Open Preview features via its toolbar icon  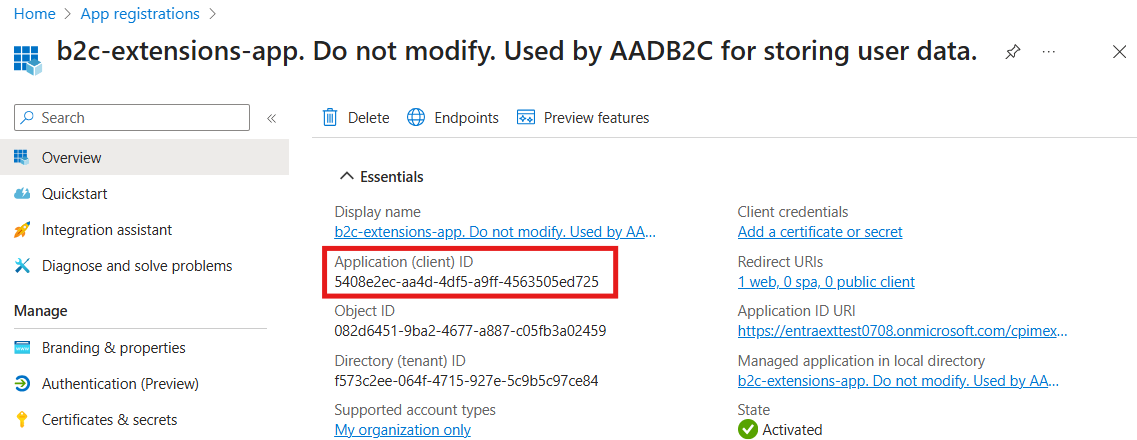(x=526, y=117)
